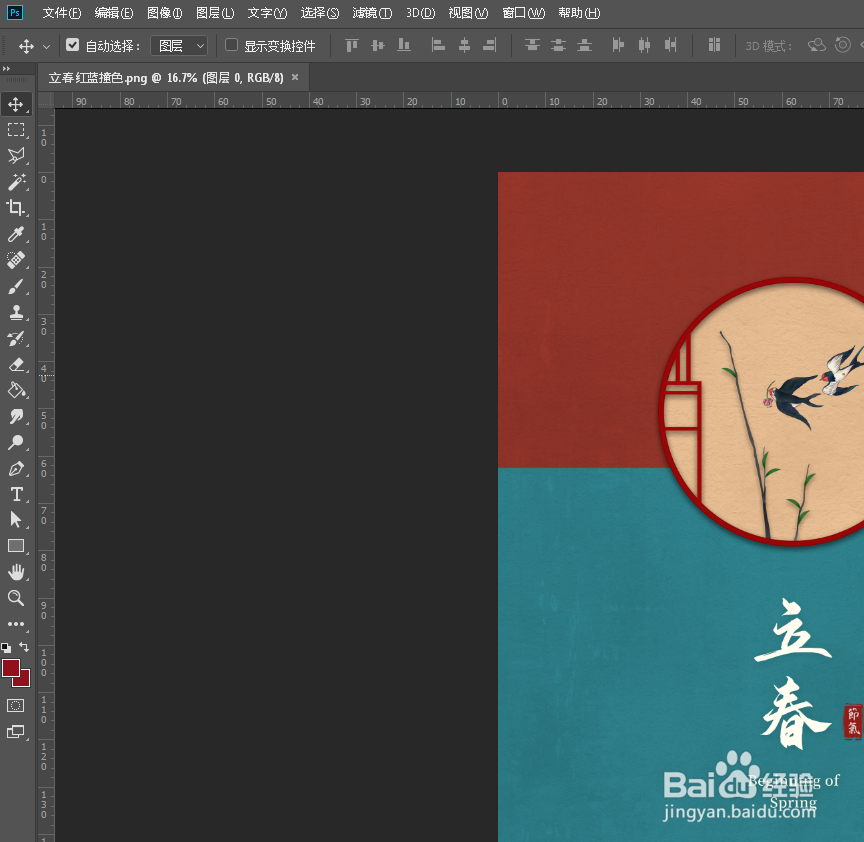This screenshot has height=842, width=864.
Task: Distribute right edges of layers
Action: click(x=670, y=45)
